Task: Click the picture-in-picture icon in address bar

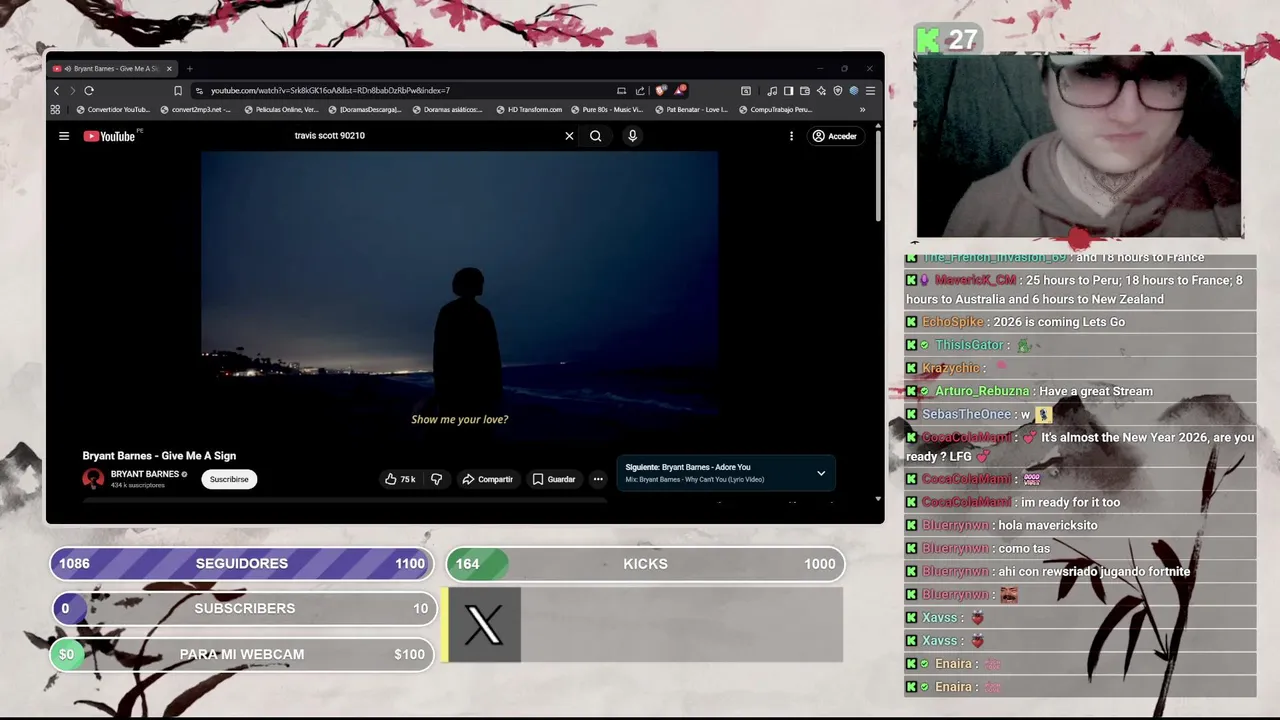Action: (x=621, y=90)
